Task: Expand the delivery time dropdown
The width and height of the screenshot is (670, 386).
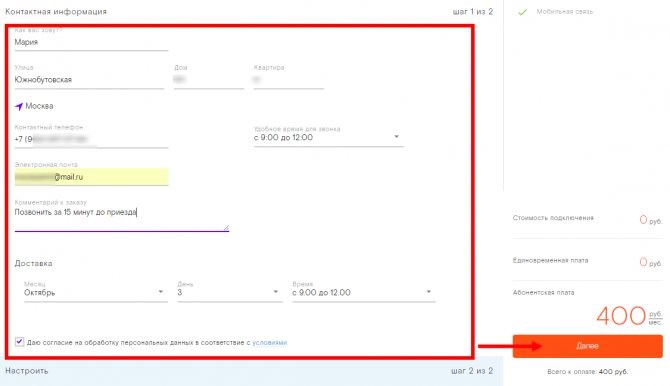Action: click(x=364, y=292)
